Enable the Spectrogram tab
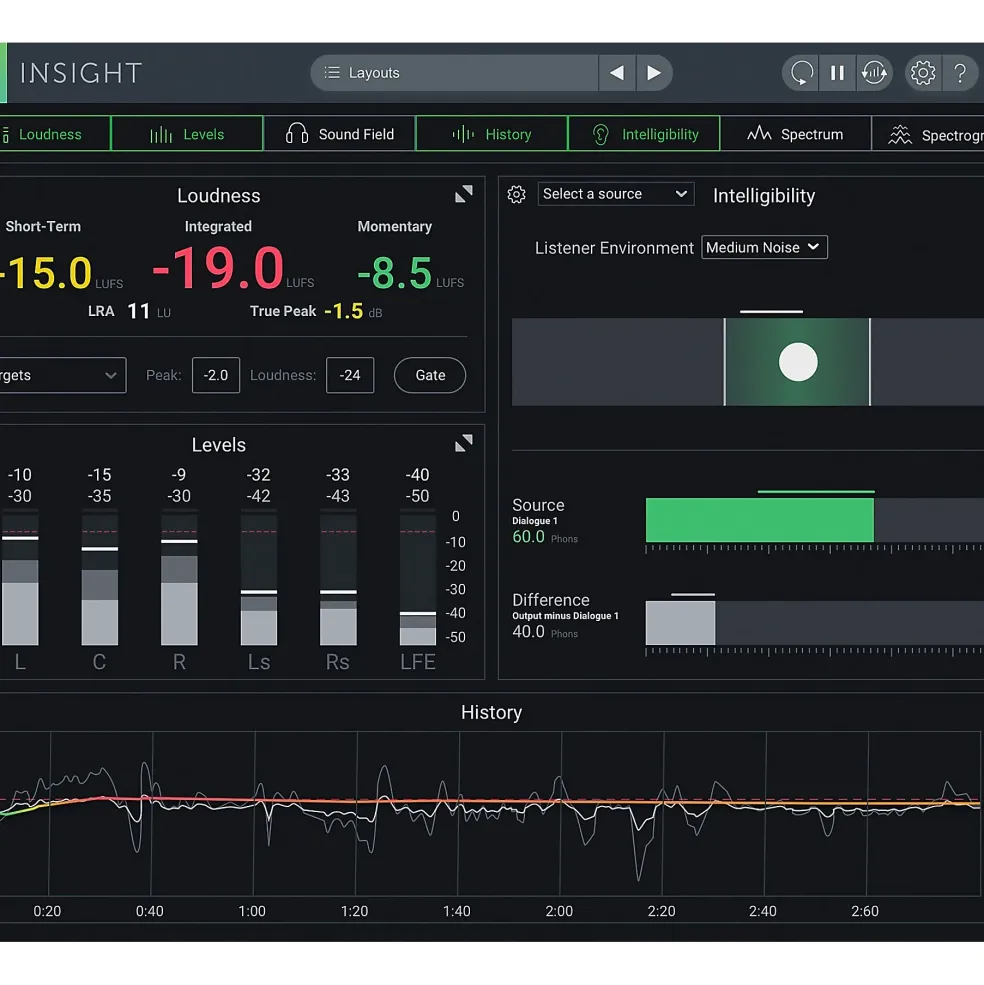Image resolution: width=984 pixels, height=985 pixels. click(928, 133)
